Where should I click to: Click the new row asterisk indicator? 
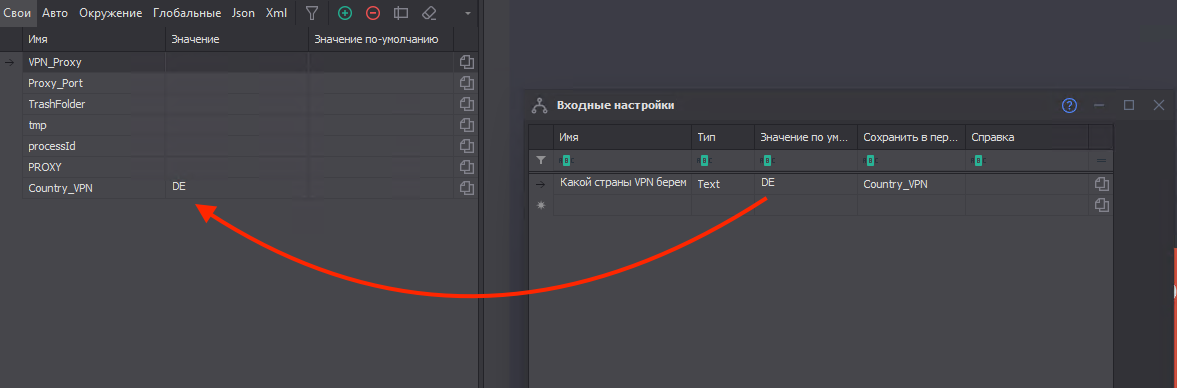tap(541, 205)
